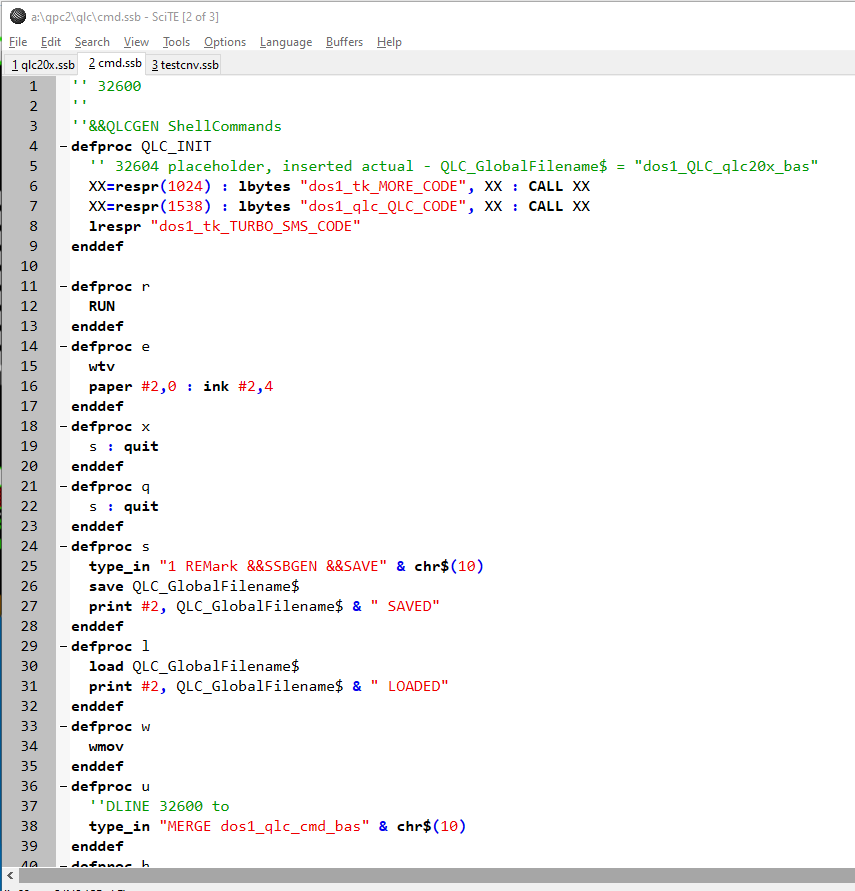Screen dimensions: 855x891
Task: Click the "dos1_qlc_QLC_CODE" string
Action: (x=383, y=206)
